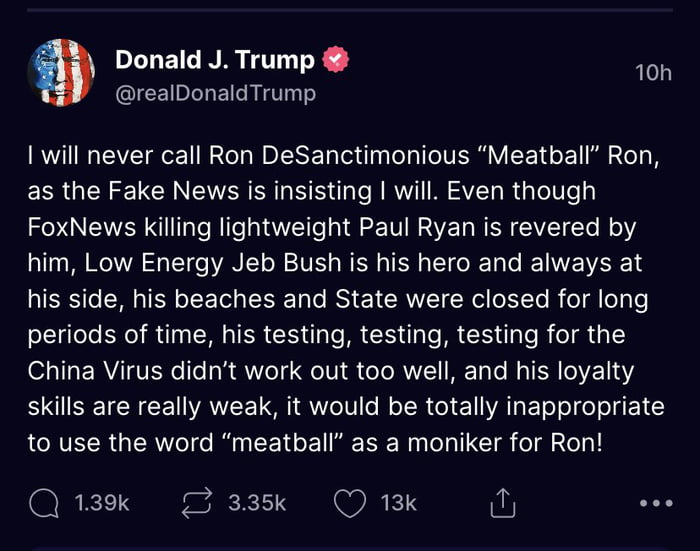Open the three-dot more options menu

[656, 504]
